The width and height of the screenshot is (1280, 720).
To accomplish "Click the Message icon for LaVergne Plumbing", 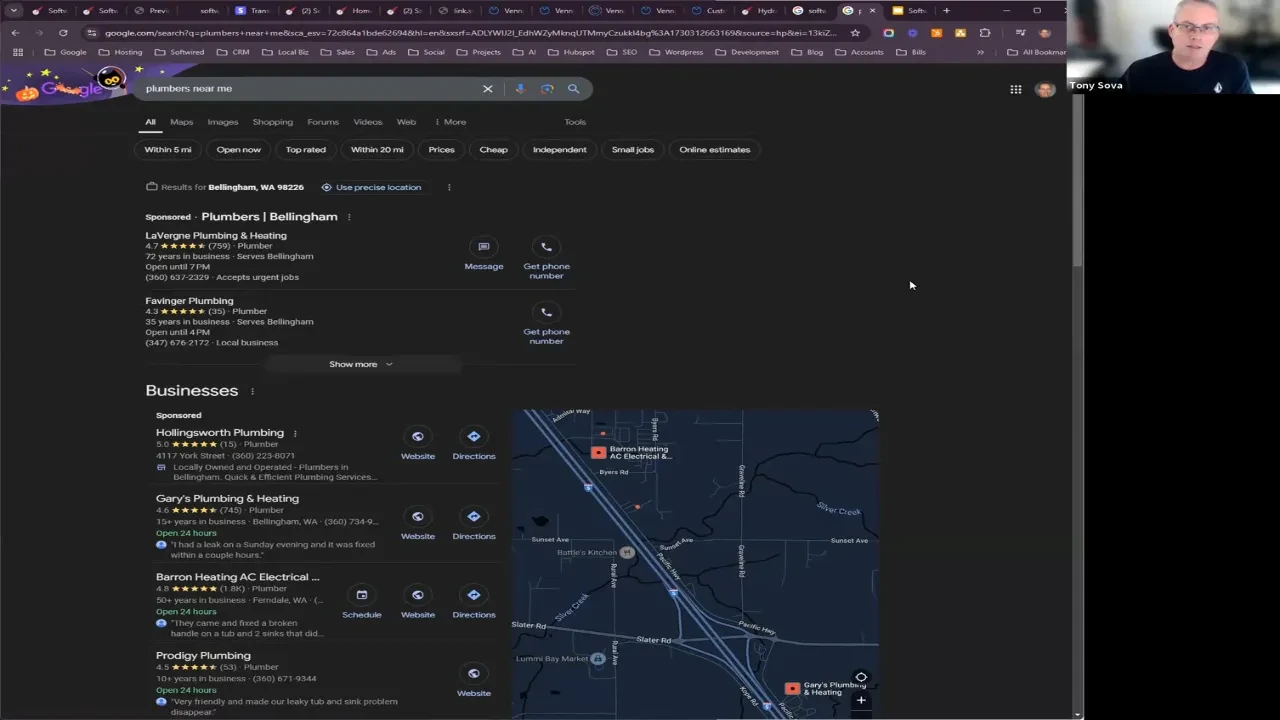I will [484, 246].
